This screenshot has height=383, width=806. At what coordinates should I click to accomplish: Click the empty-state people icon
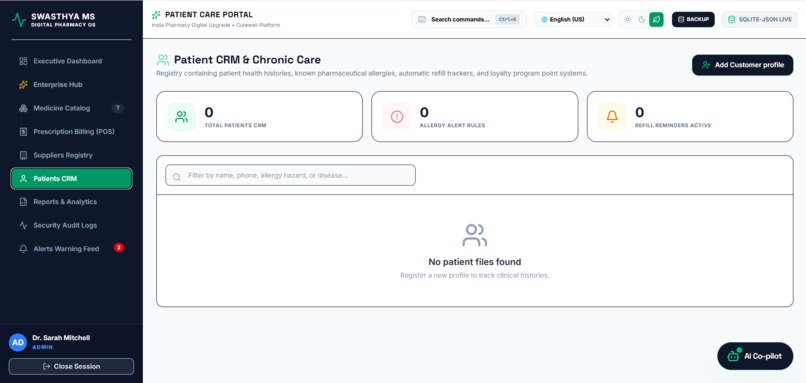(474, 235)
